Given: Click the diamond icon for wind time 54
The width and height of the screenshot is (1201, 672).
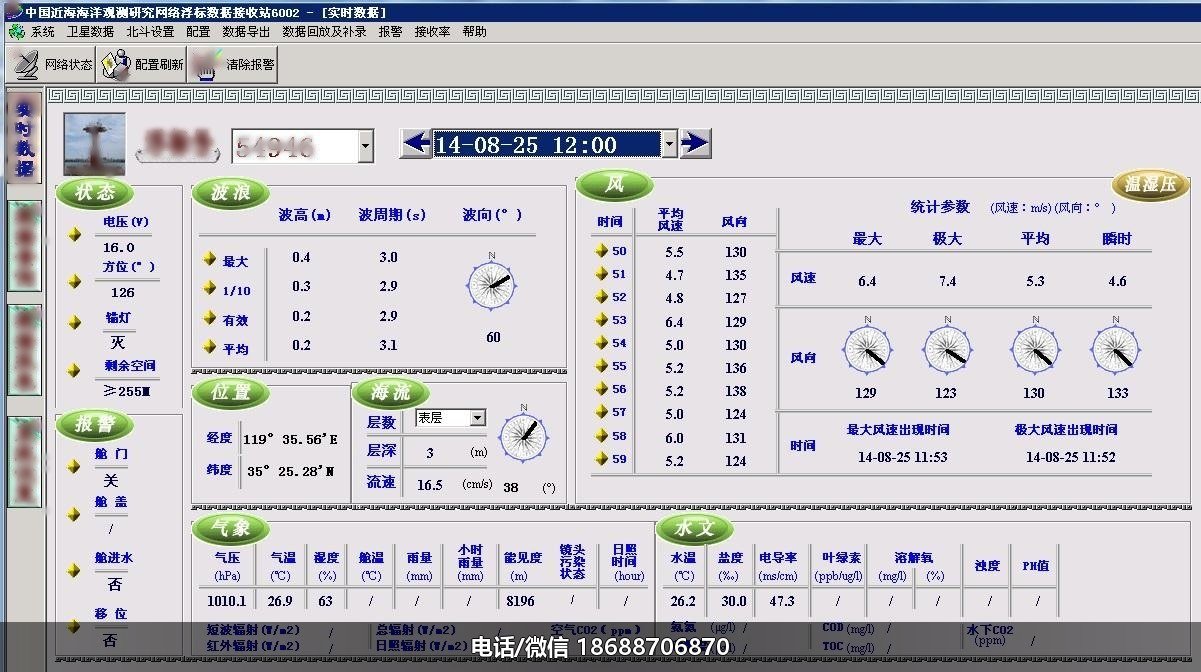Looking at the screenshot, I should 601,342.
